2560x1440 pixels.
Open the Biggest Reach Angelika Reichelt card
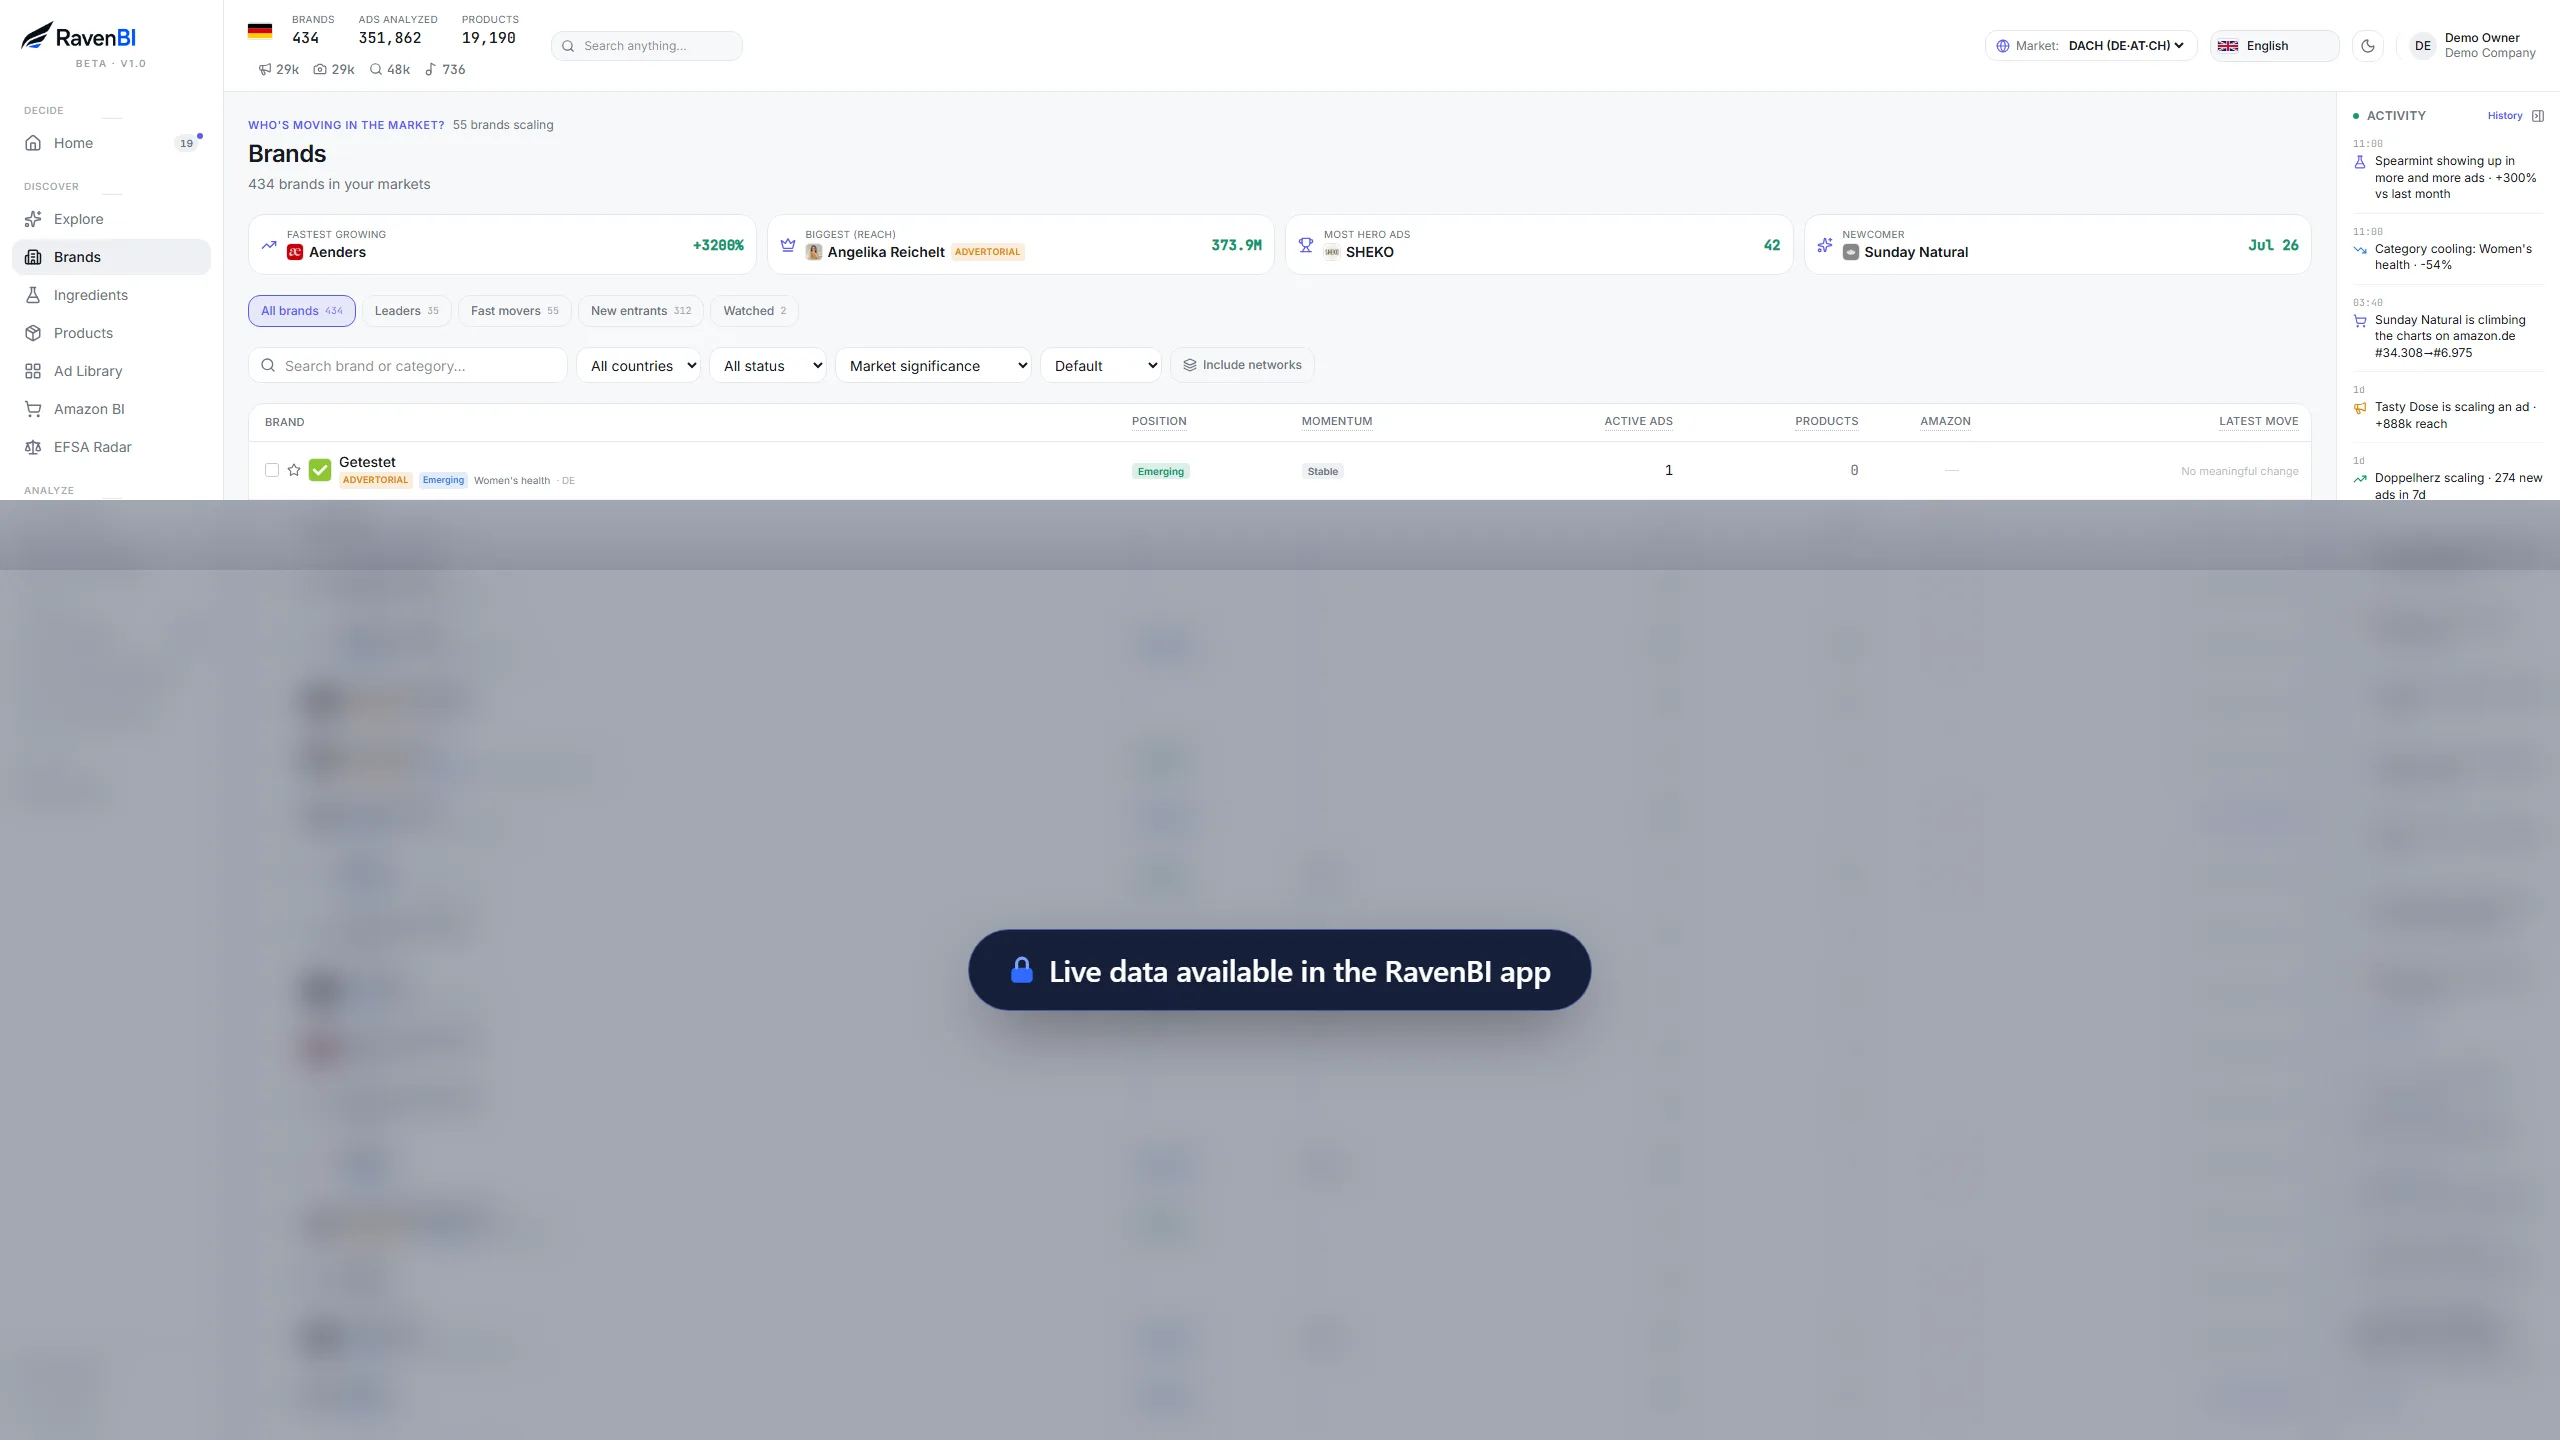point(1021,245)
